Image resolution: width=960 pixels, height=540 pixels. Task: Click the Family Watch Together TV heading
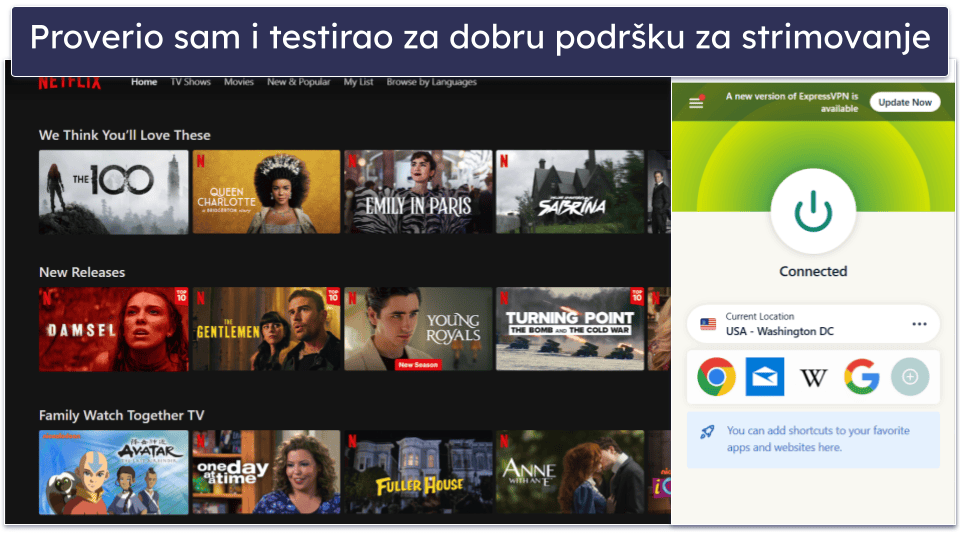[x=122, y=415]
